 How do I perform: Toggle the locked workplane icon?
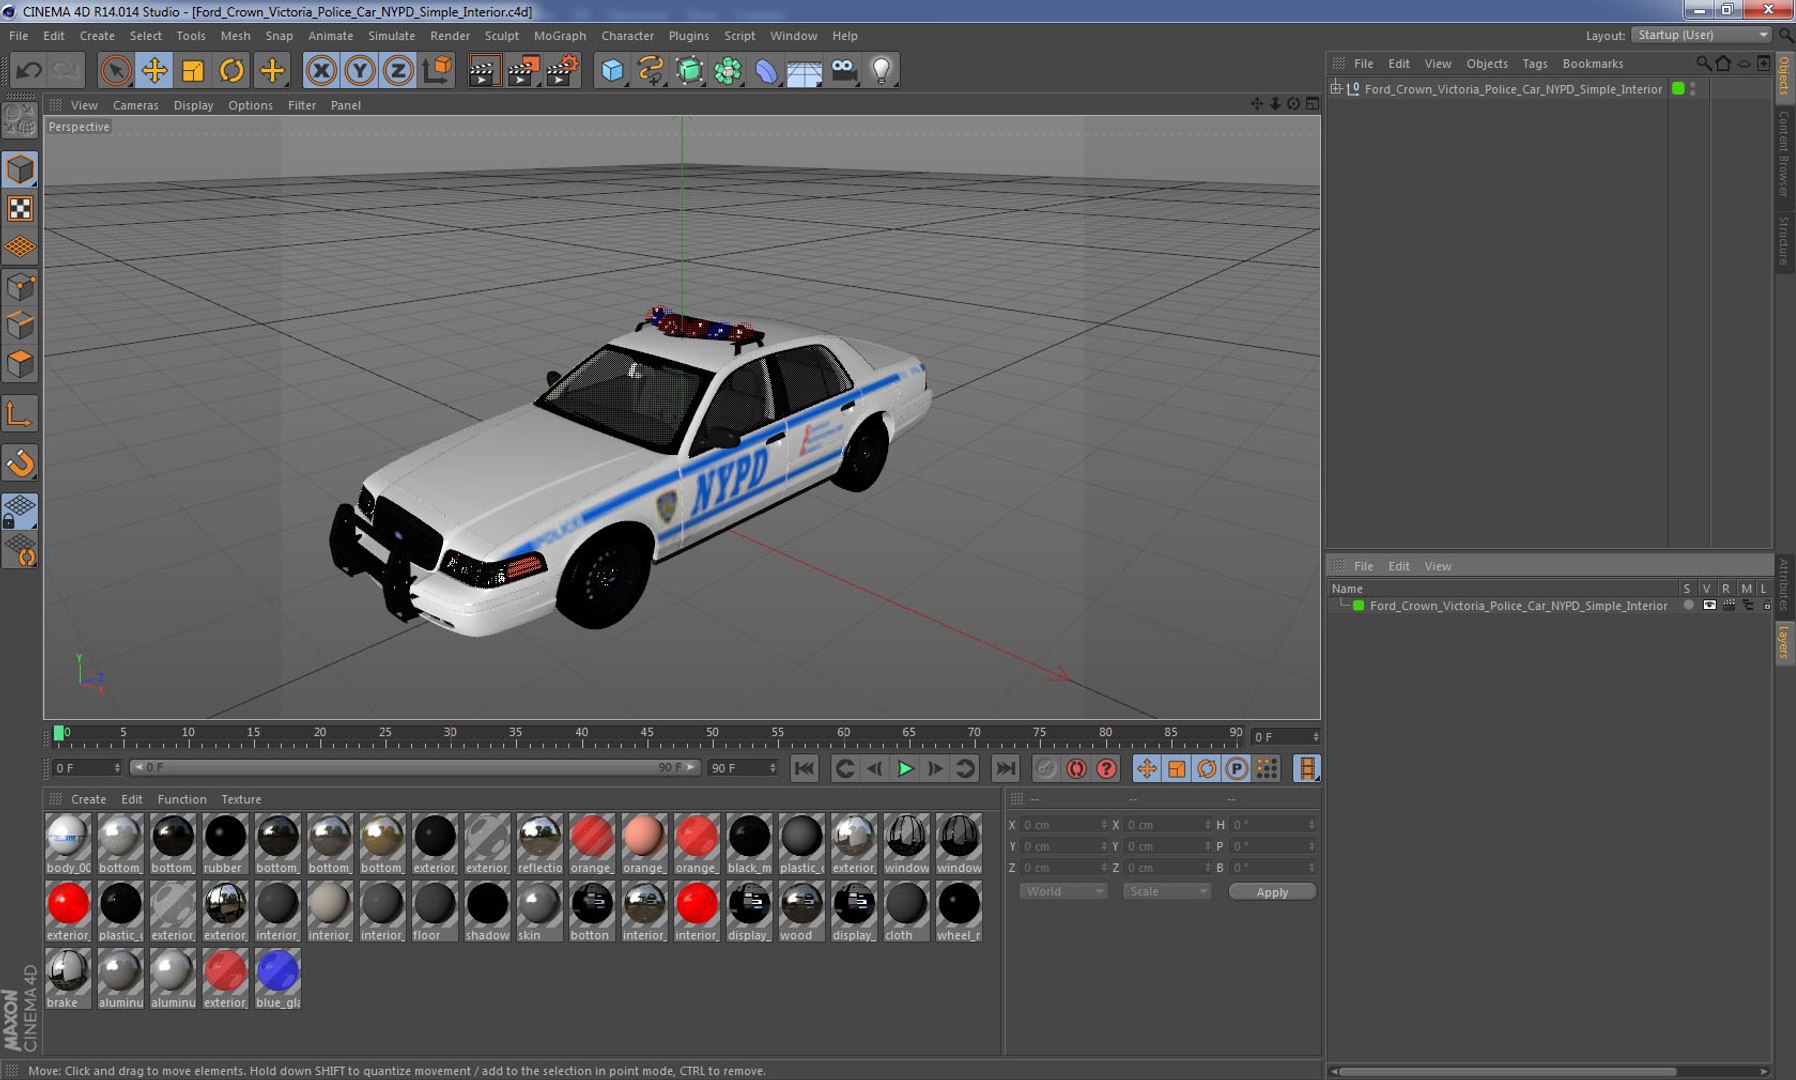click(20, 511)
